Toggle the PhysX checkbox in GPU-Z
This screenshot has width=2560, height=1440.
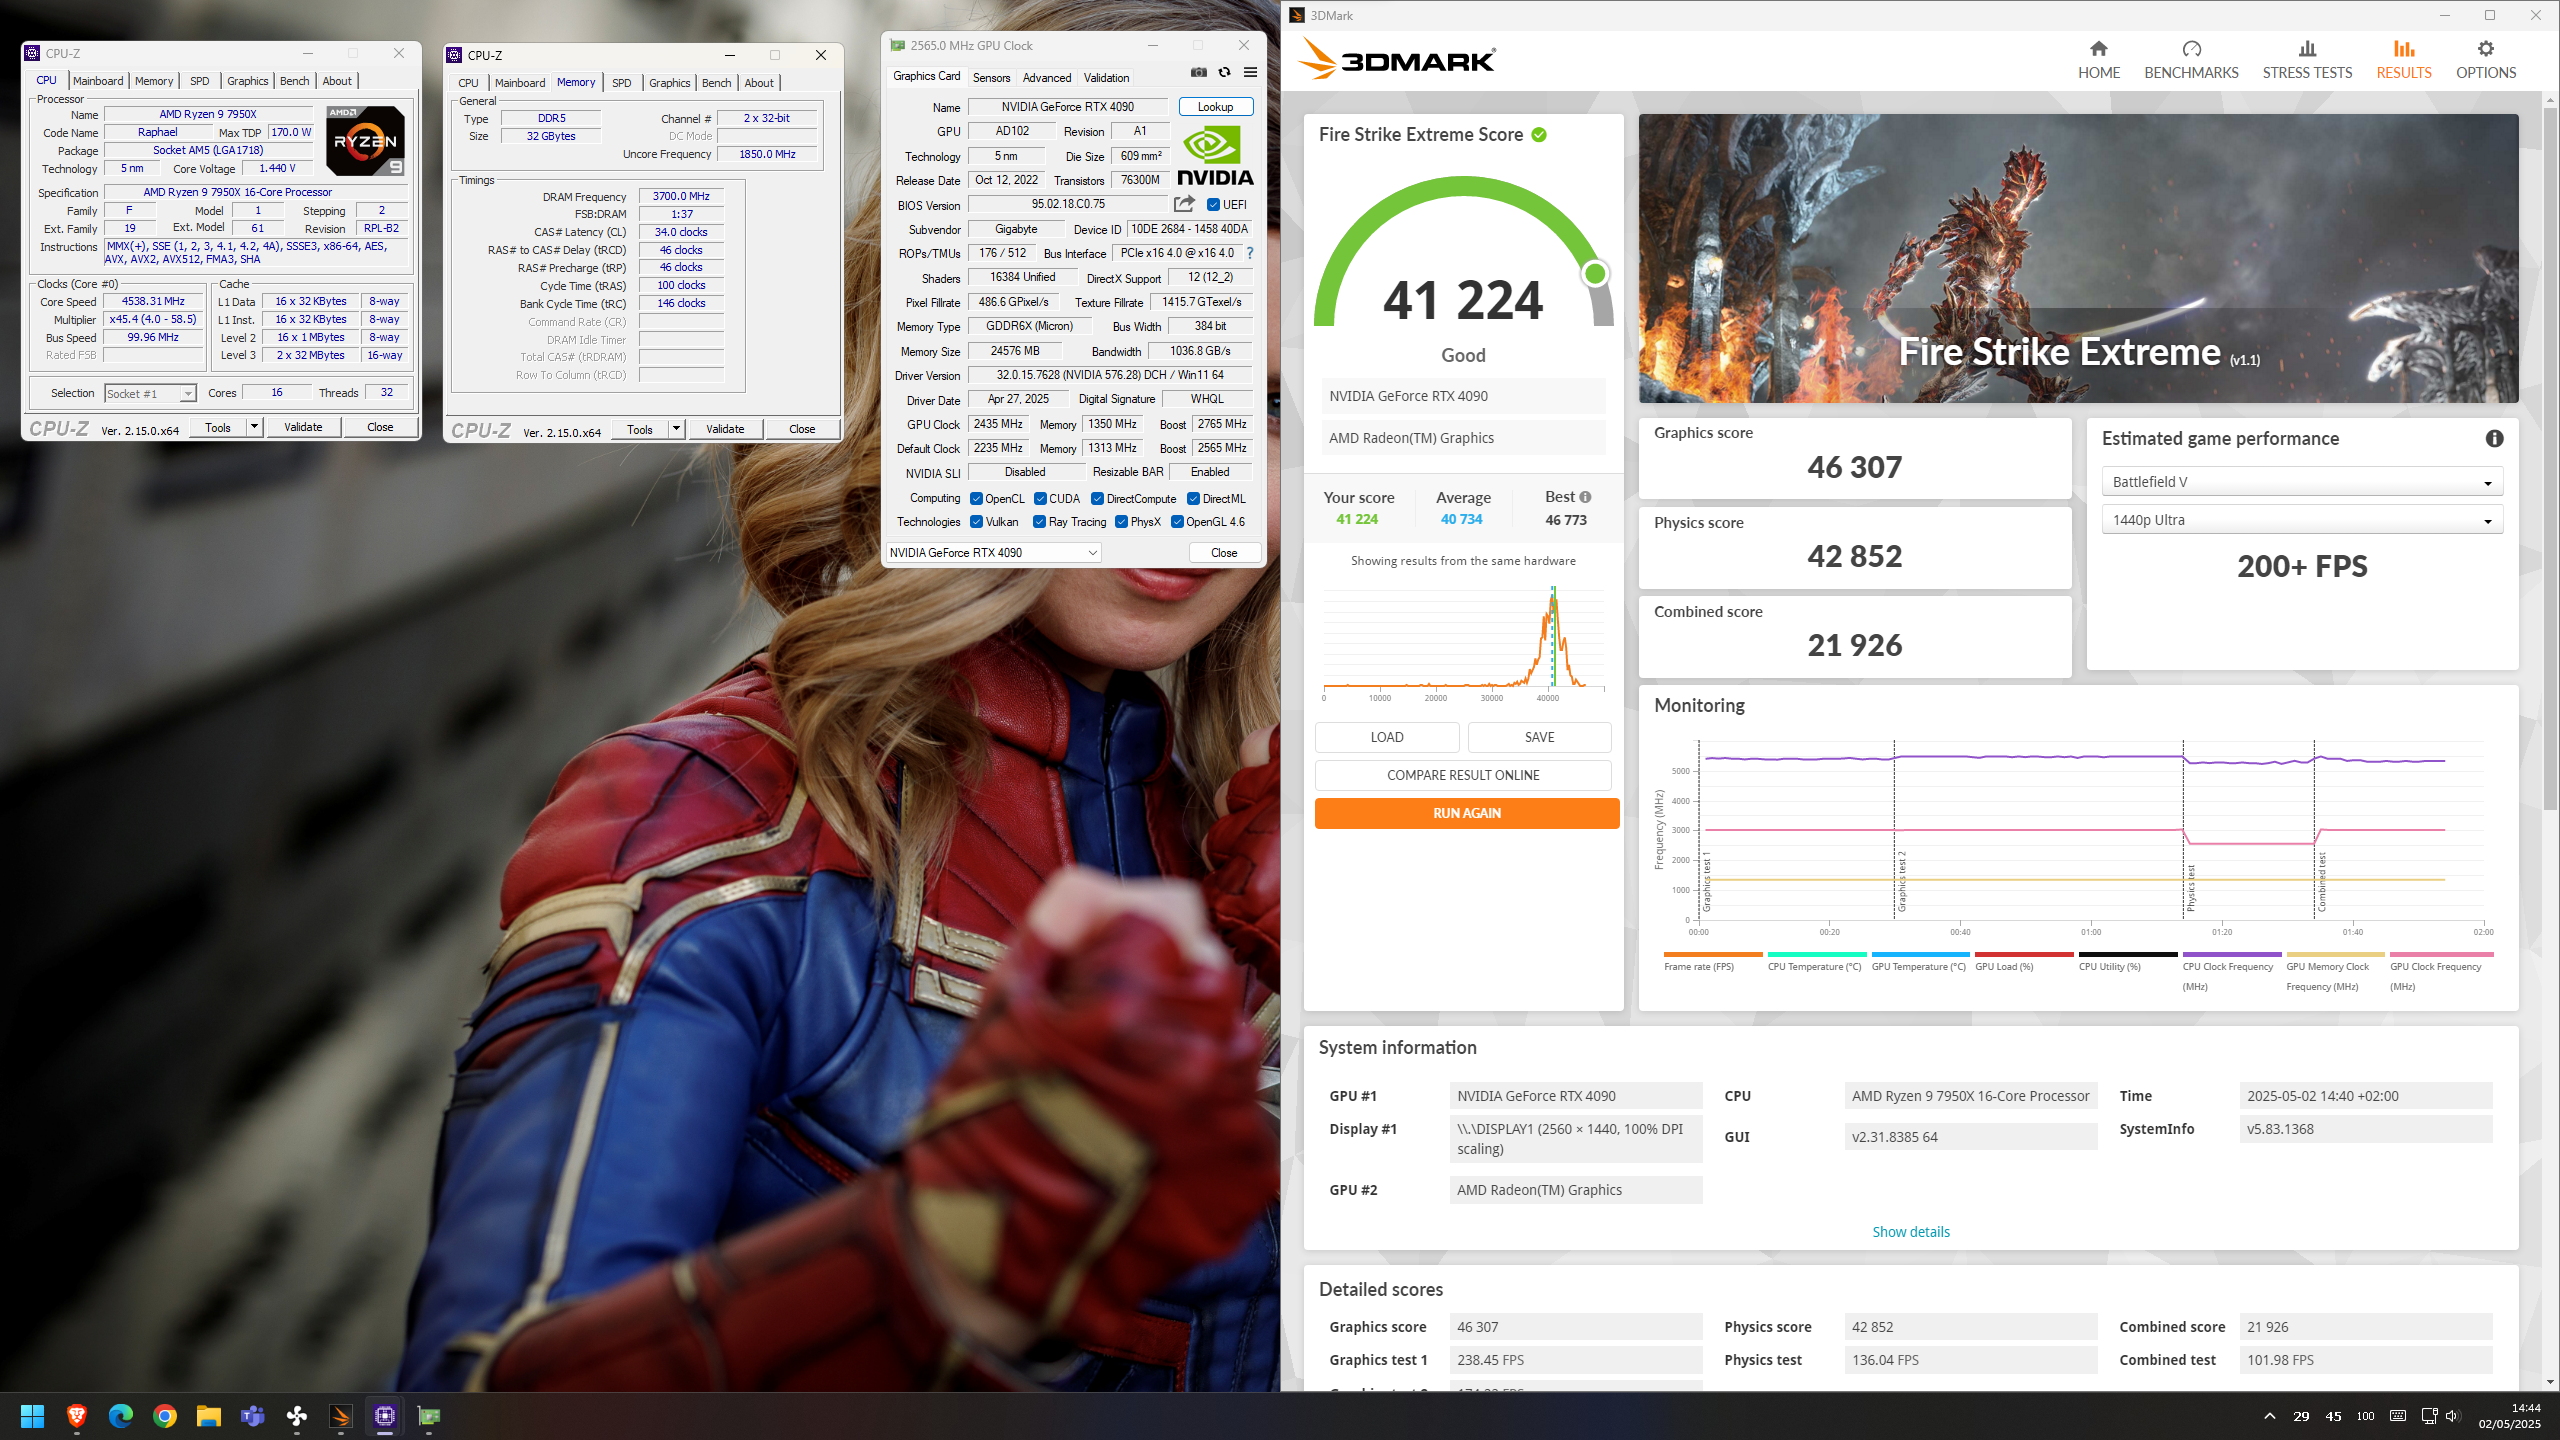(x=1121, y=522)
